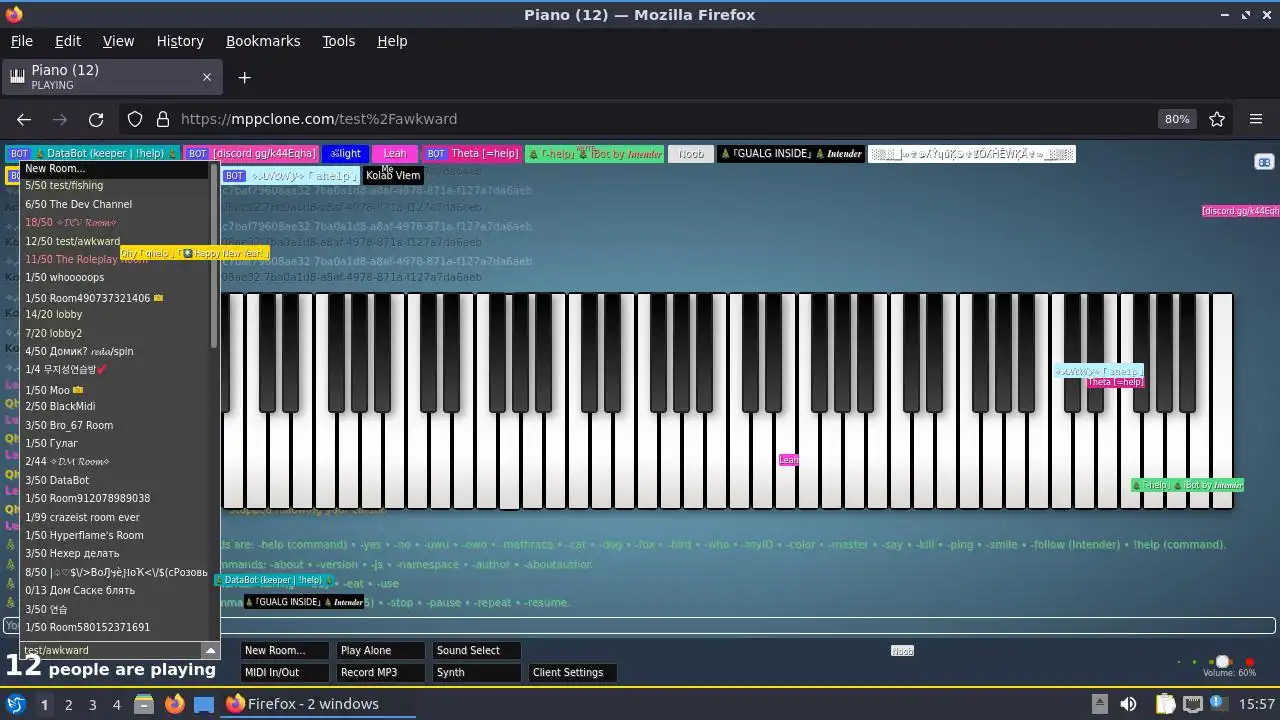
Task: Open the tracking protection shield panel
Action: [135, 119]
